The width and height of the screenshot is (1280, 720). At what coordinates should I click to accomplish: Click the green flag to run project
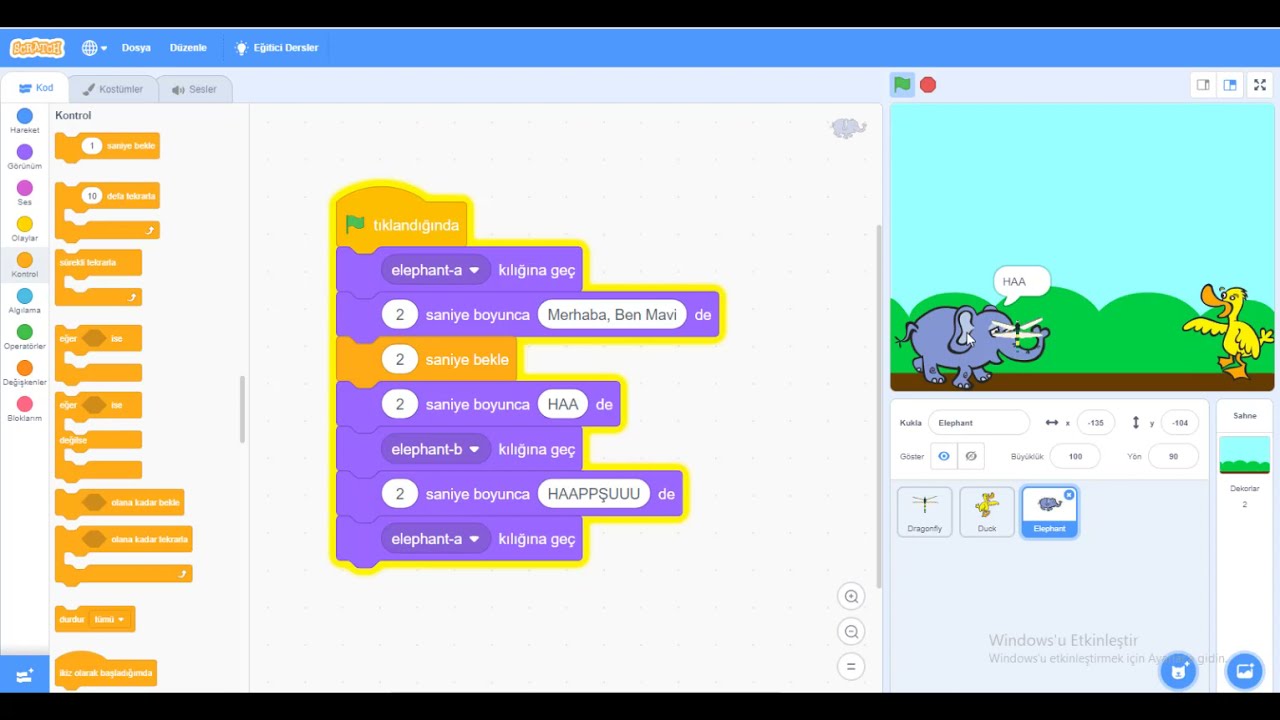(x=902, y=85)
